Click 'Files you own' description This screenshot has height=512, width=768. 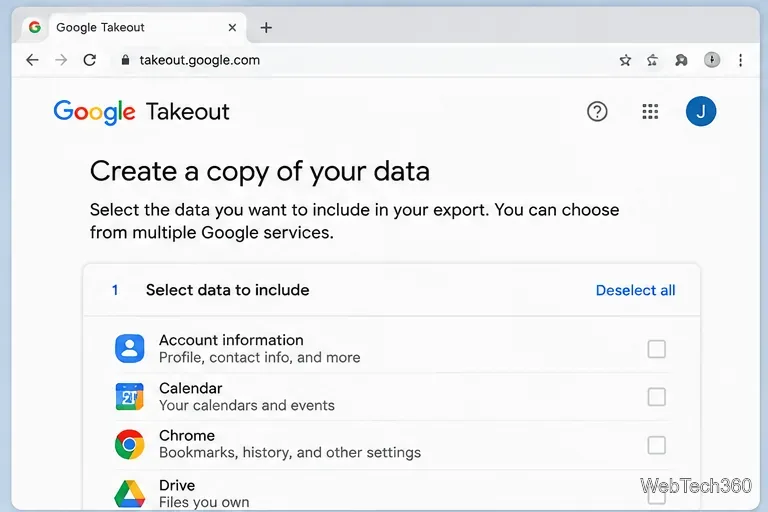tap(204, 502)
